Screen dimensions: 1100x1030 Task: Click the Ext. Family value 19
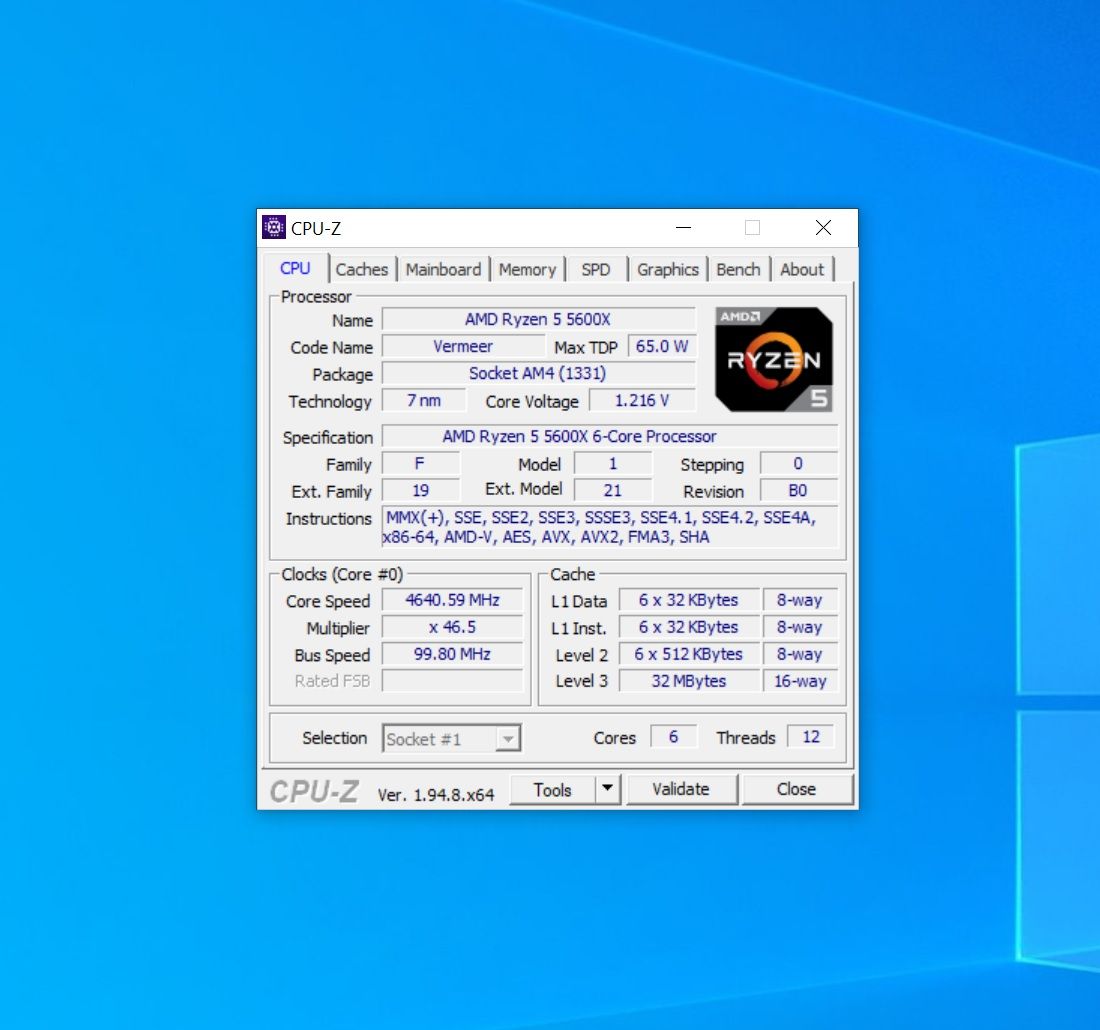[x=420, y=490]
